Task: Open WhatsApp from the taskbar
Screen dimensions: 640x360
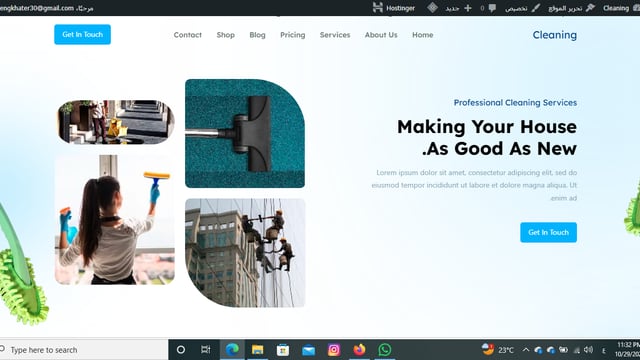Action: click(384, 350)
